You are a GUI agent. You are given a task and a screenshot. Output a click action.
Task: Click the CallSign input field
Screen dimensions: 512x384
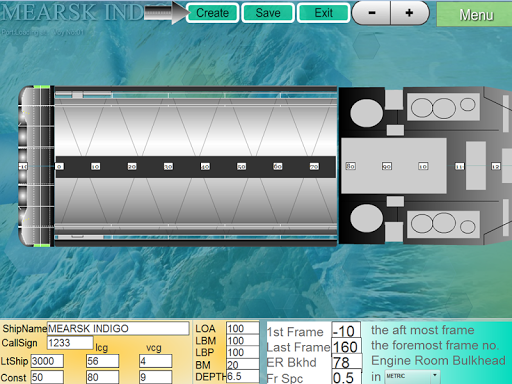point(70,343)
